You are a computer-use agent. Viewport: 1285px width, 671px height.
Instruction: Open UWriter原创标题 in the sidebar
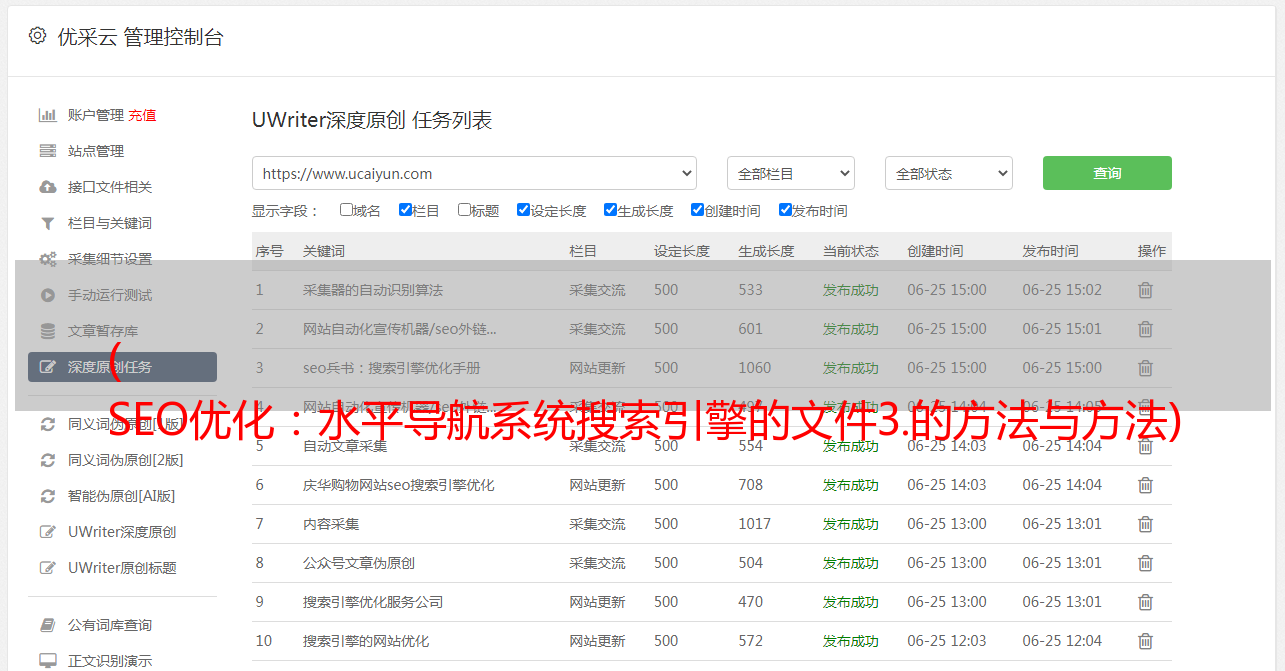pos(122,568)
